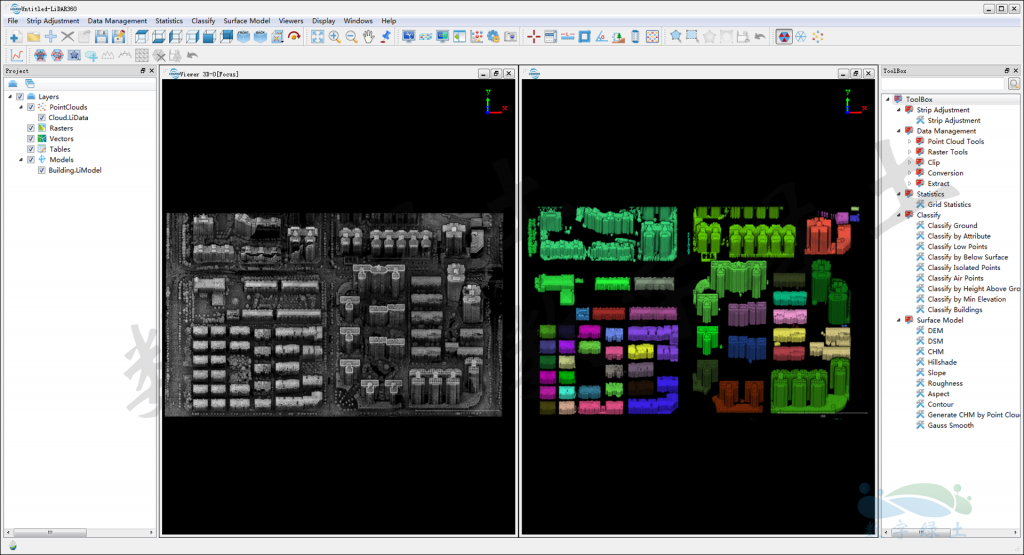The width and height of the screenshot is (1024, 555).
Task: Click the profile chart icon in second toolbar row
Action: click(x=16, y=55)
